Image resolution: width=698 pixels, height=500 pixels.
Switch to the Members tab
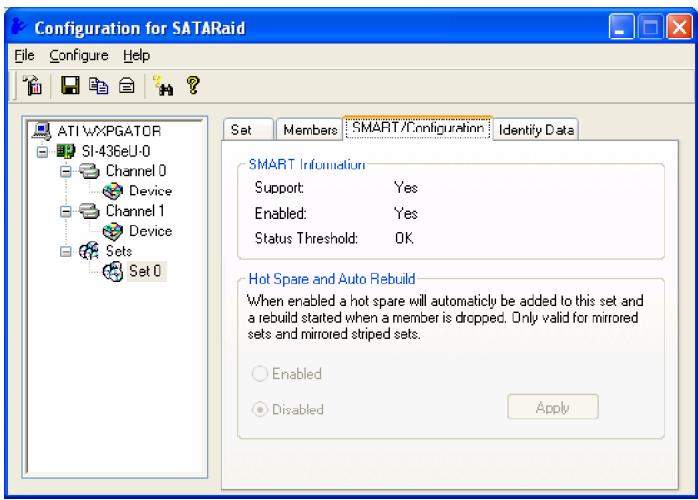coord(310,130)
